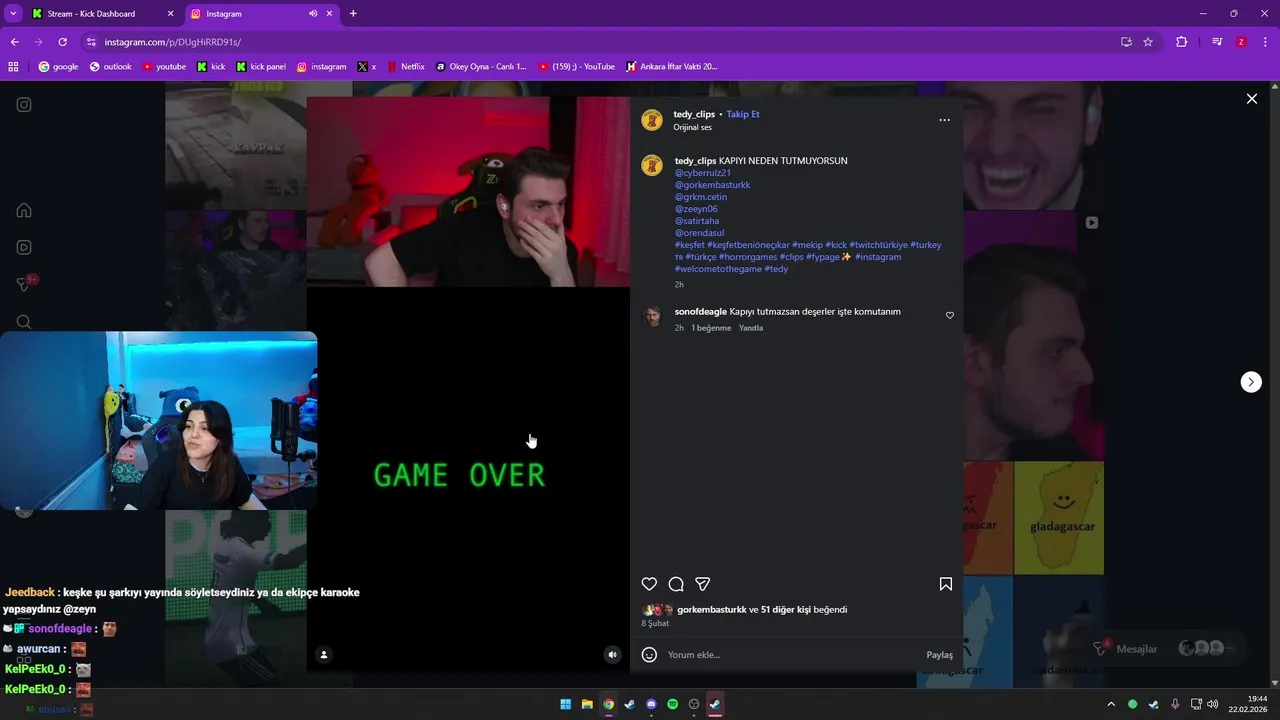
Task: Open Search in the Instagram sidebar
Action: pyautogui.click(x=24, y=322)
